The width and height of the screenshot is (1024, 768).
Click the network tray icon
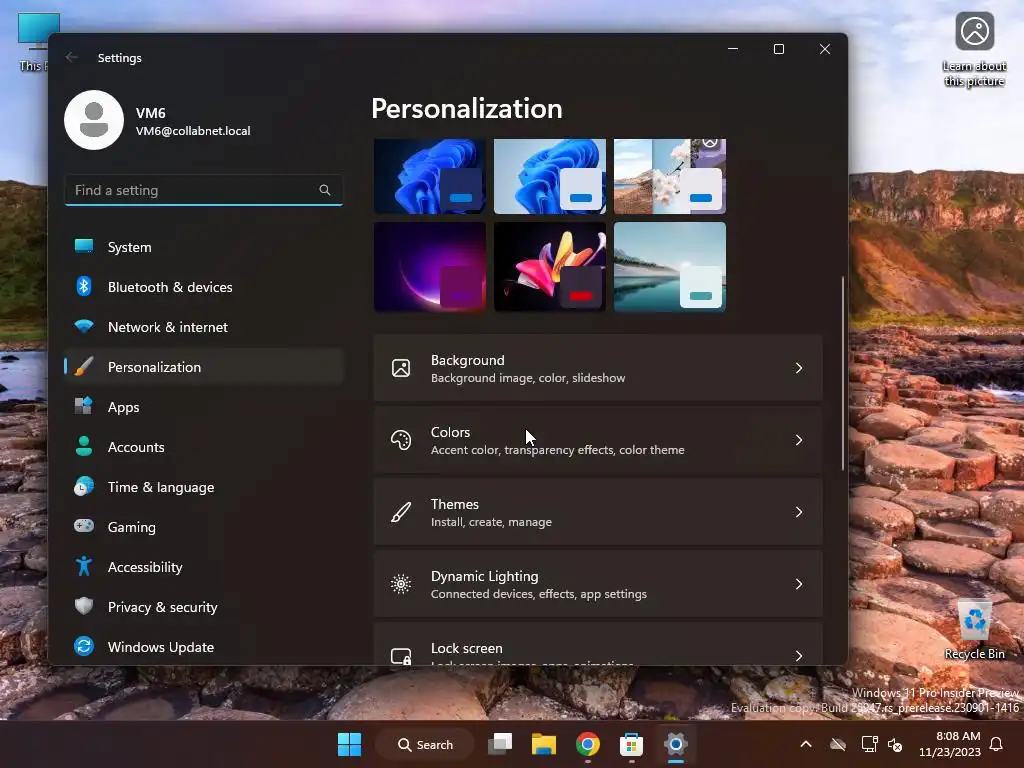coord(869,744)
